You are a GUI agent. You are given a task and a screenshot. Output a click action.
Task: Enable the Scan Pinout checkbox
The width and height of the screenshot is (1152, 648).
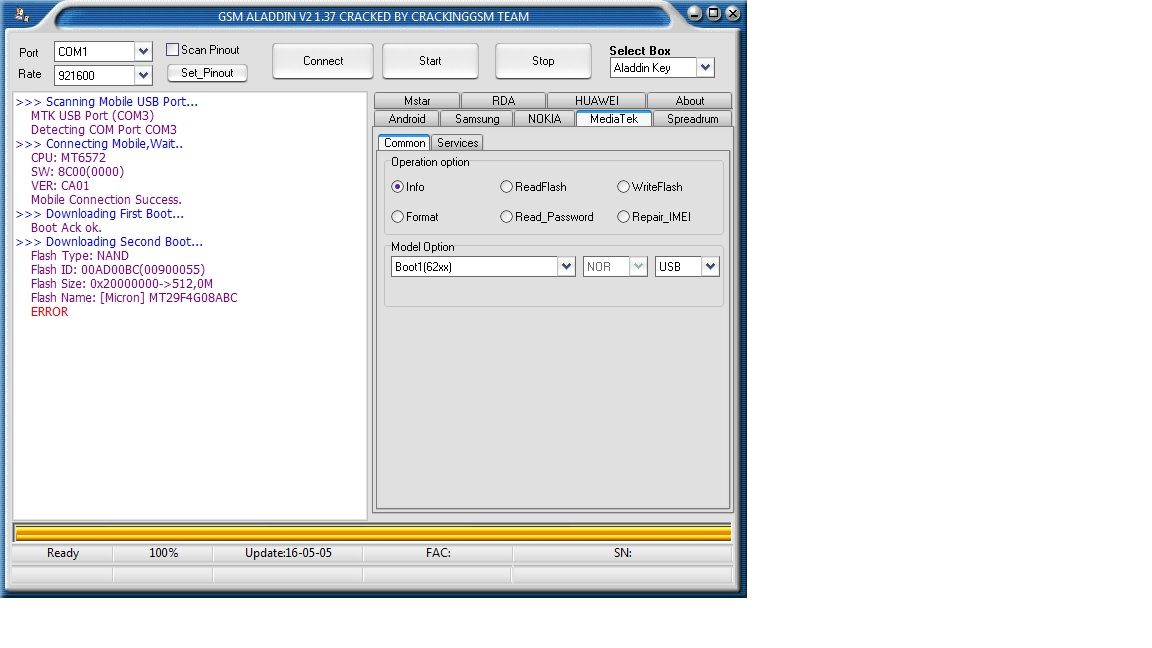pos(173,49)
